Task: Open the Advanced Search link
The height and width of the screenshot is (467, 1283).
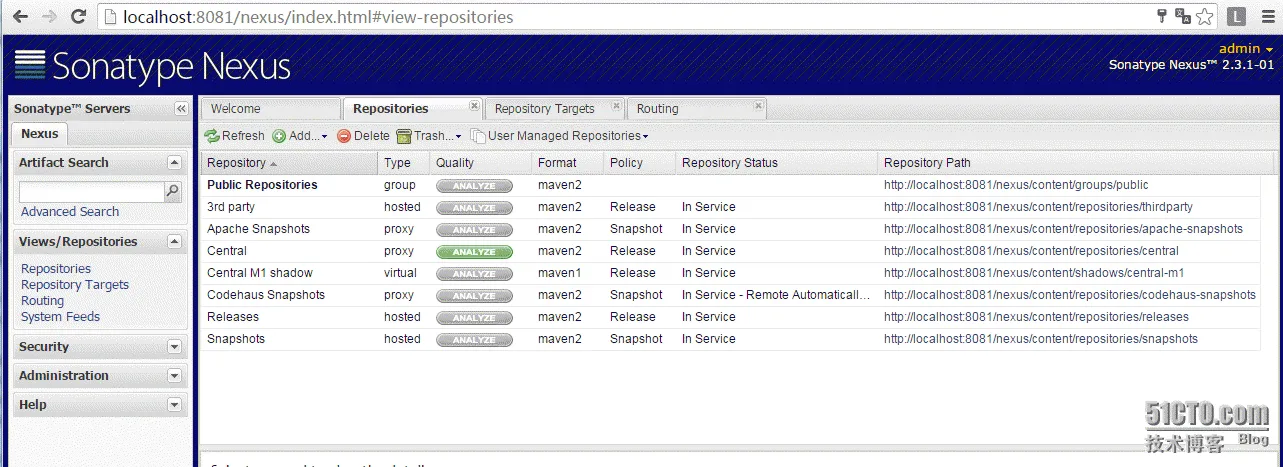Action: click(70, 212)
